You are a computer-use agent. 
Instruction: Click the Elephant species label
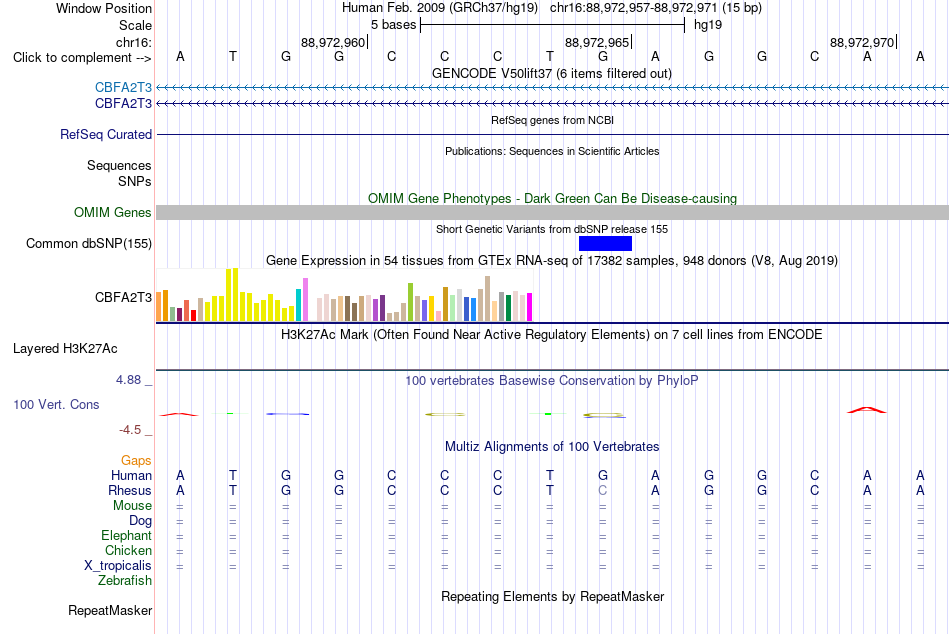tap(126, 535)
